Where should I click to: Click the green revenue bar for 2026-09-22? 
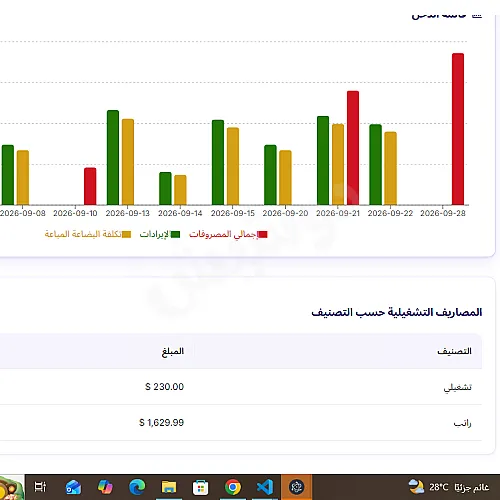(x=376, y=165)
